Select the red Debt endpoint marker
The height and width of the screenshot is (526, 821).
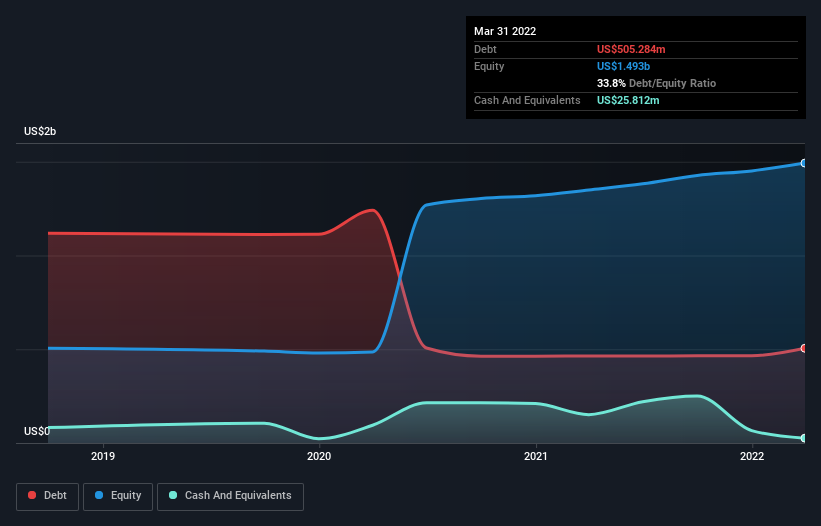804,349
